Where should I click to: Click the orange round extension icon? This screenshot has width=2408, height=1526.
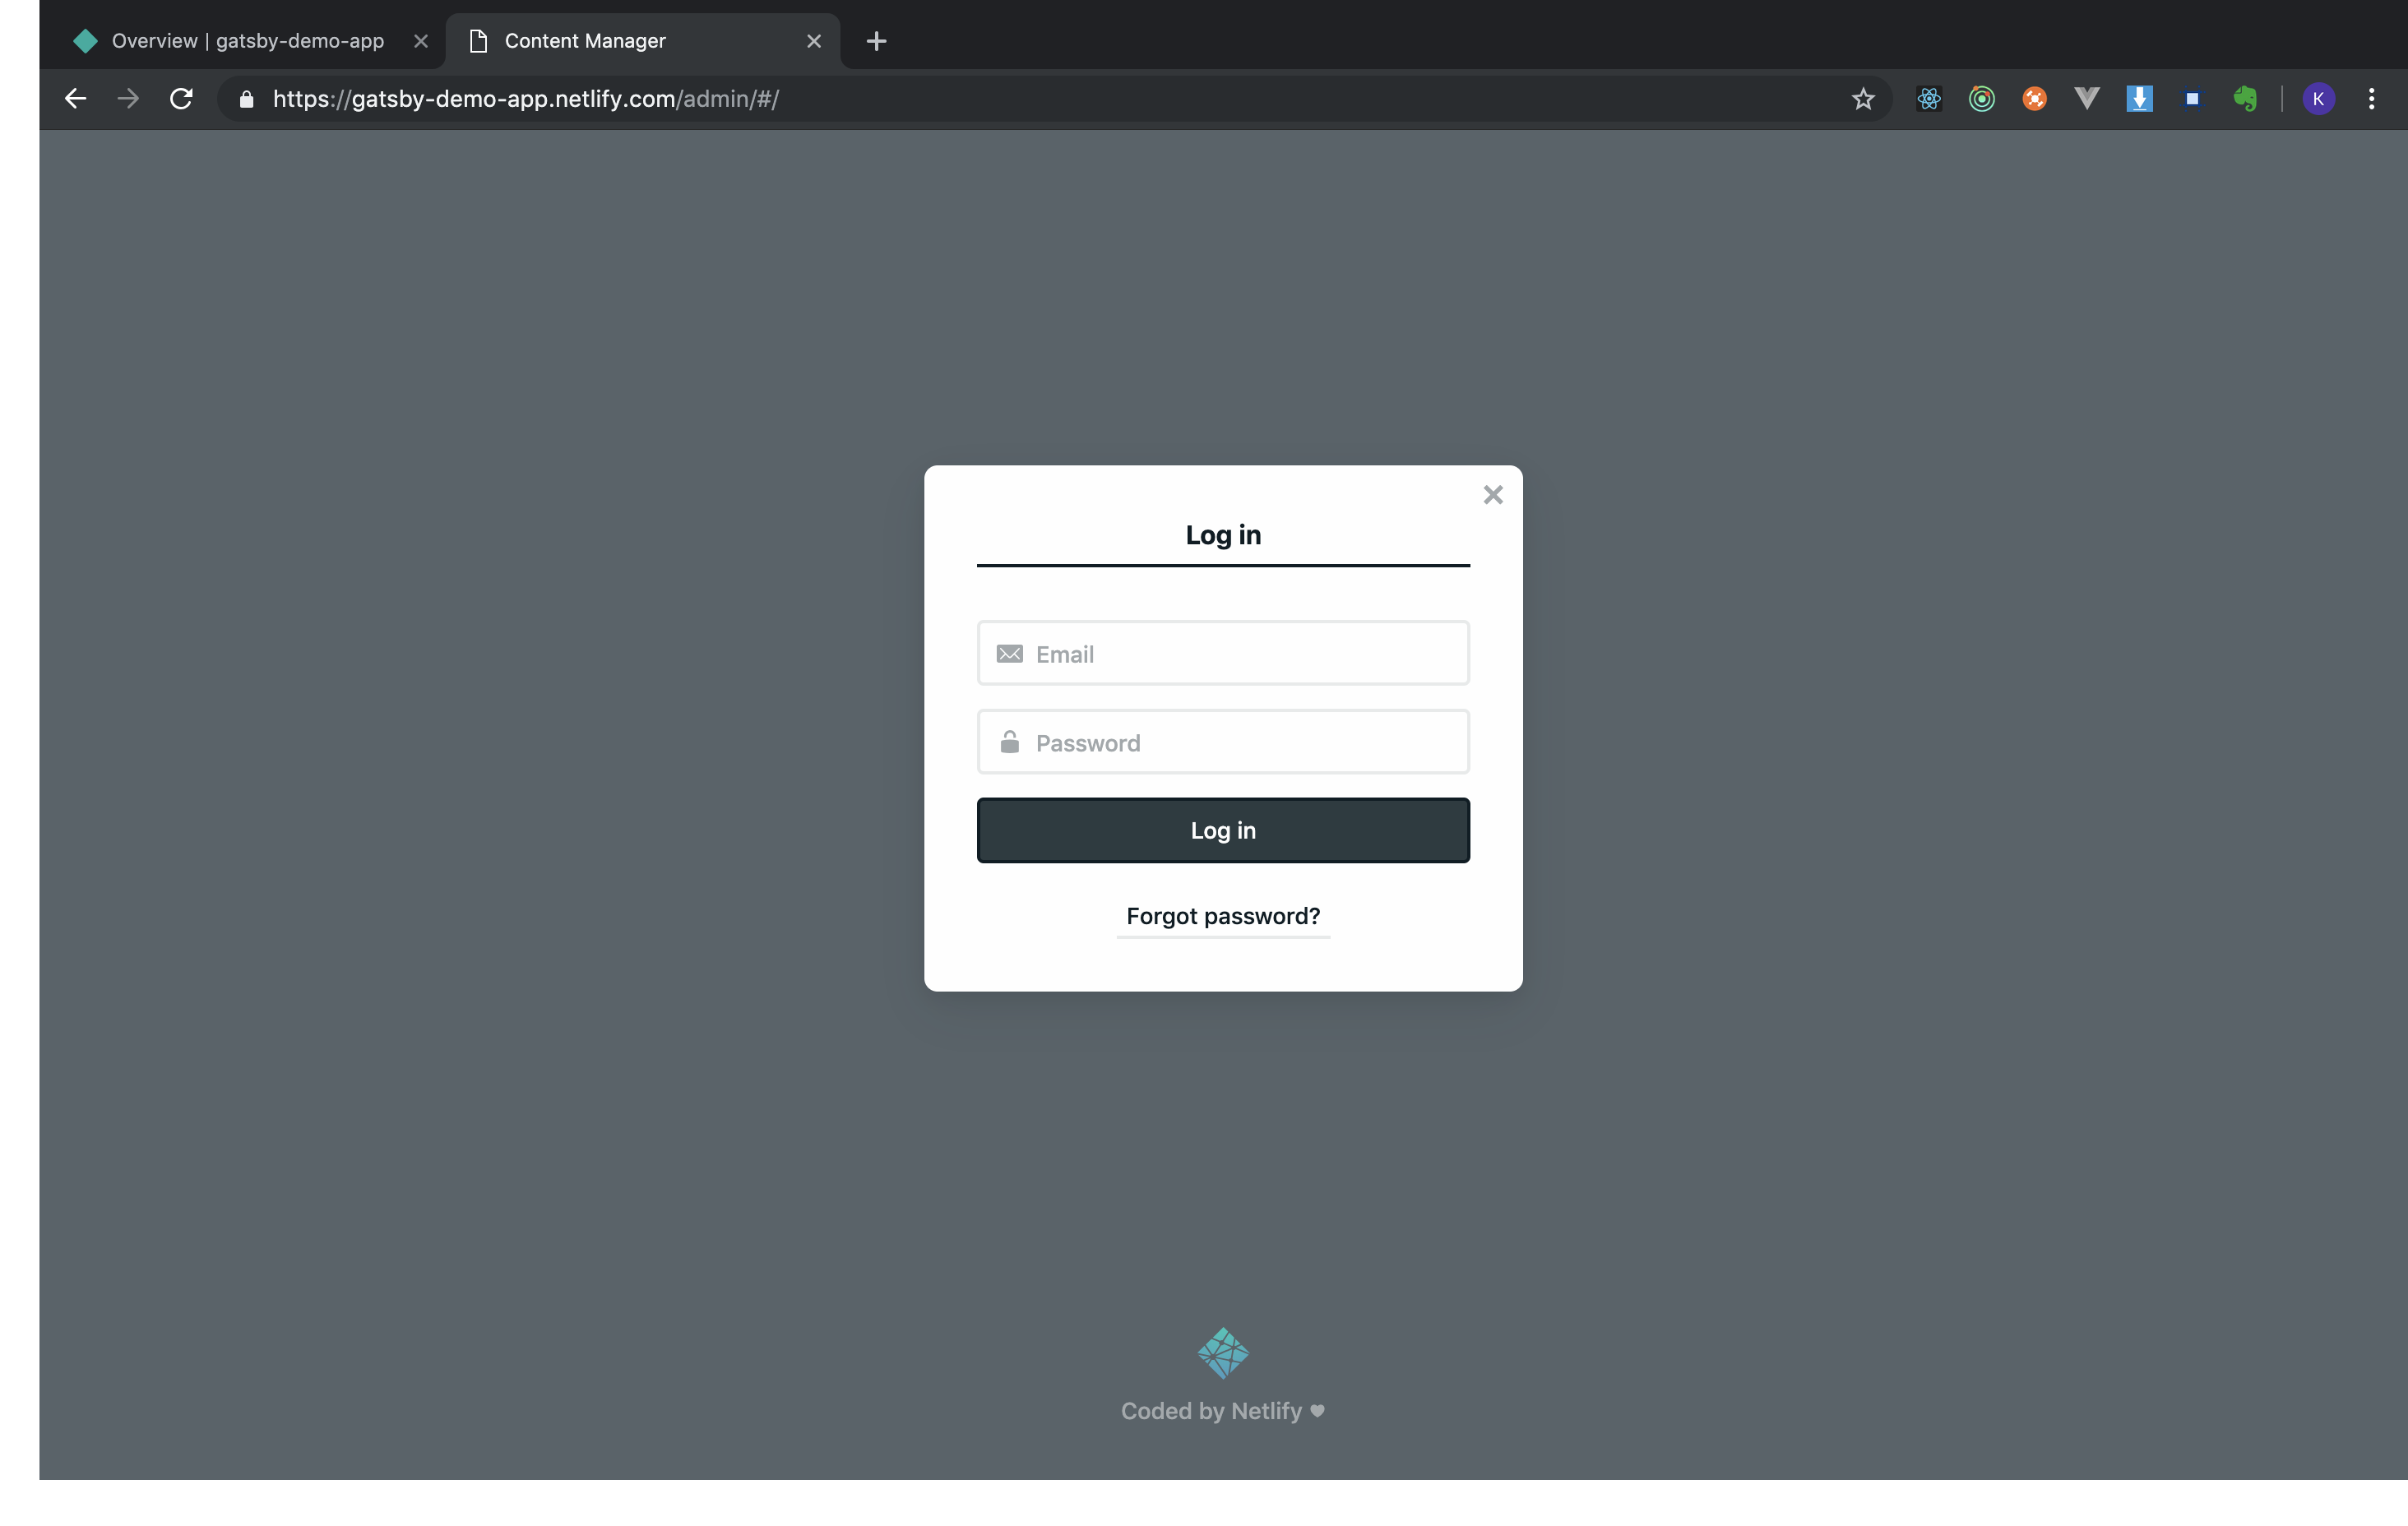coord(2034,99)
